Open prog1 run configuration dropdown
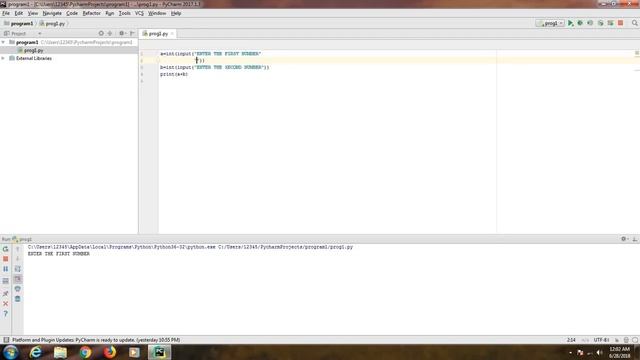The image size is (640, 360). 550,23
